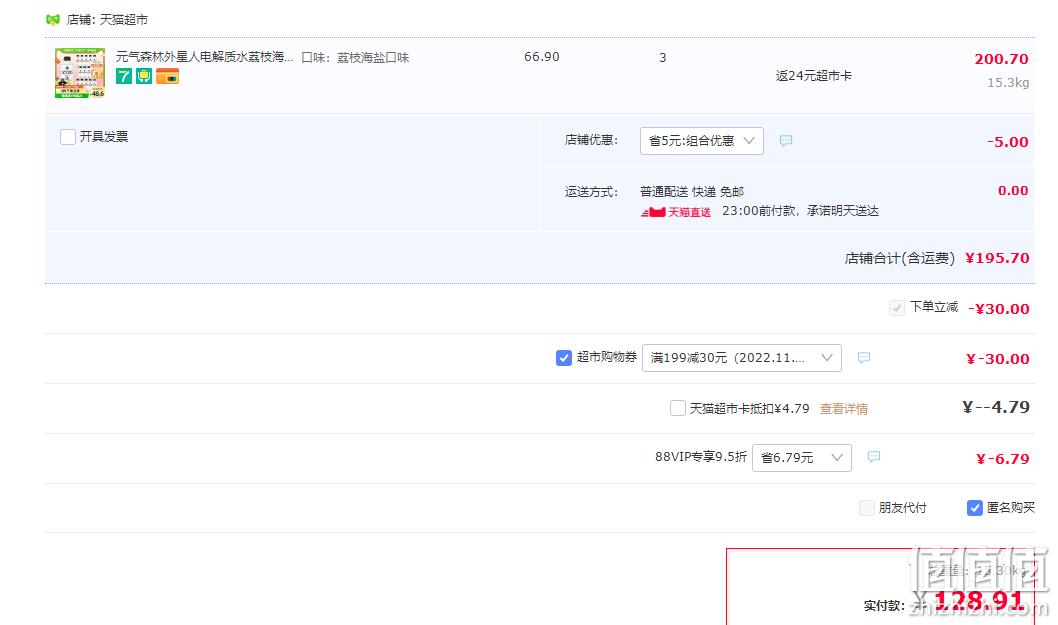Click the 店铺合计 total ¥195.70
This screenshot has width=1058, height=625.
pyautogui.click(x=997, y=258)
